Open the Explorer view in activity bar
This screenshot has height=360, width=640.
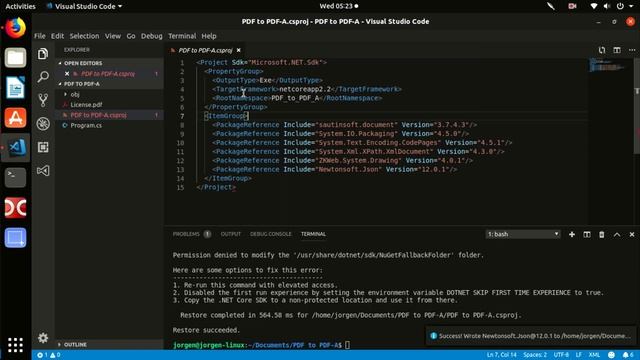tap(43, 53)
